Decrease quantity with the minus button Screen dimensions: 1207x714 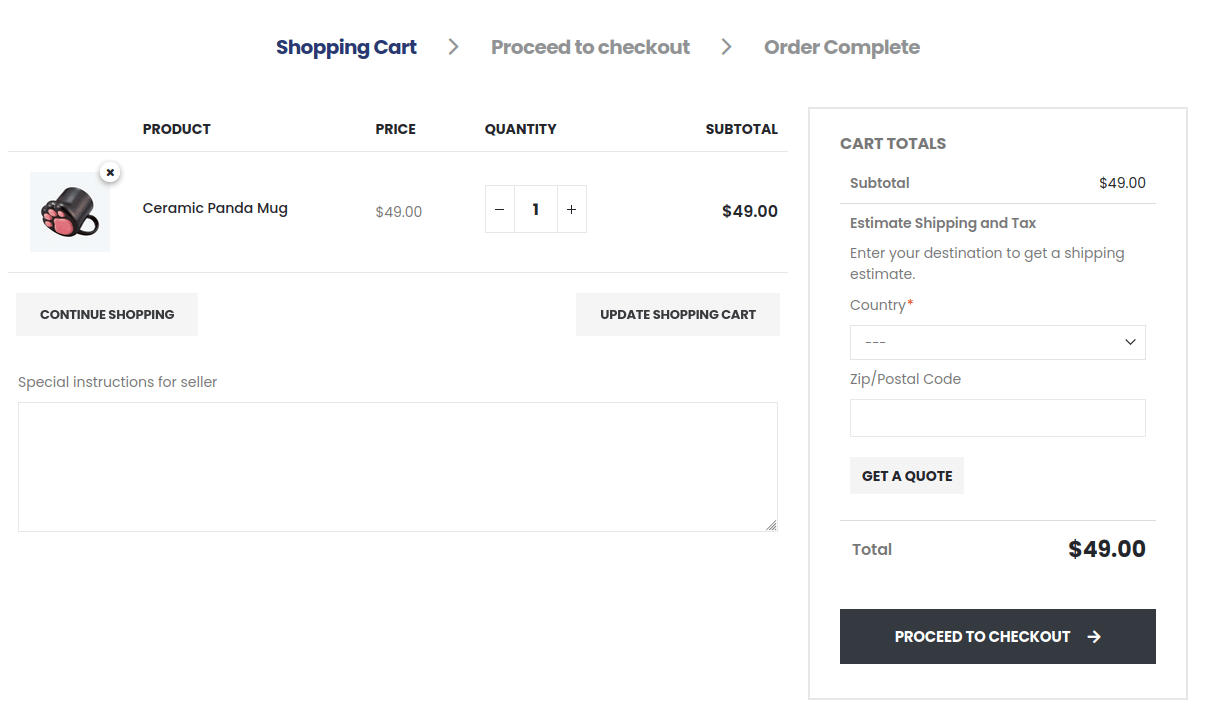pyautogui.click(x=500, y=209)
